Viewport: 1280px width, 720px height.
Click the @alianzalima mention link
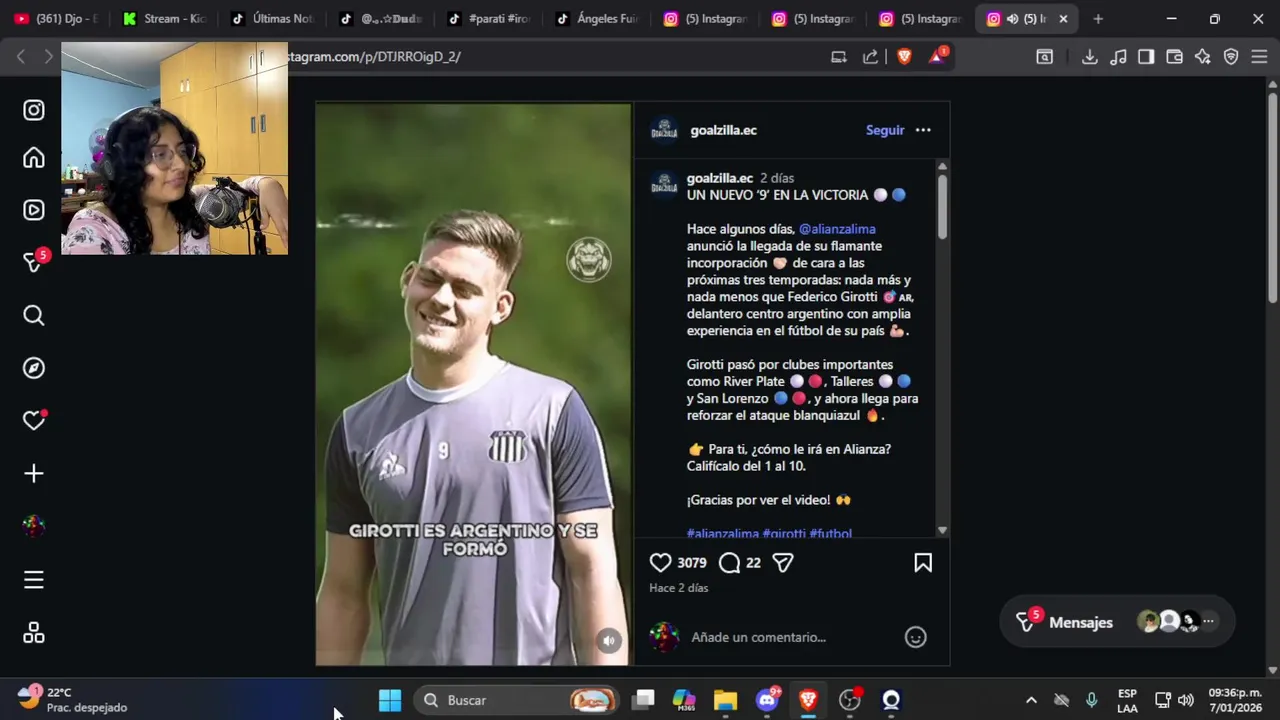click(x=837, y=229)
